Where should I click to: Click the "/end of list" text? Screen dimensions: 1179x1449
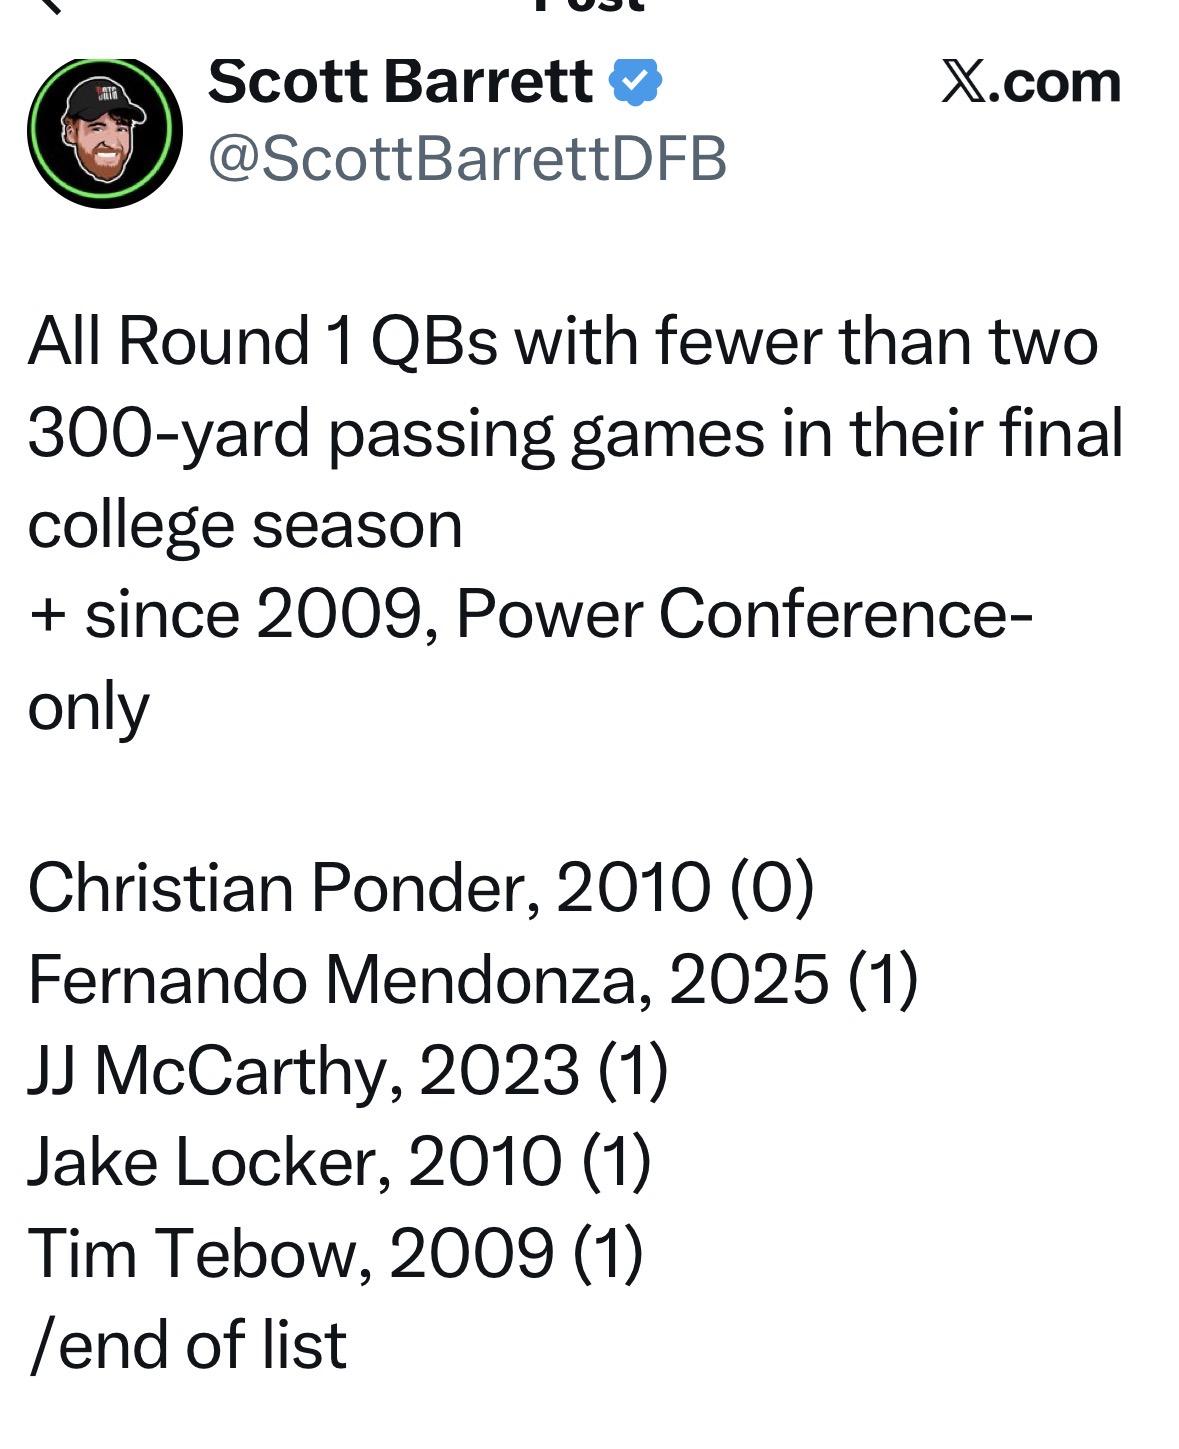coord(188,1345)
